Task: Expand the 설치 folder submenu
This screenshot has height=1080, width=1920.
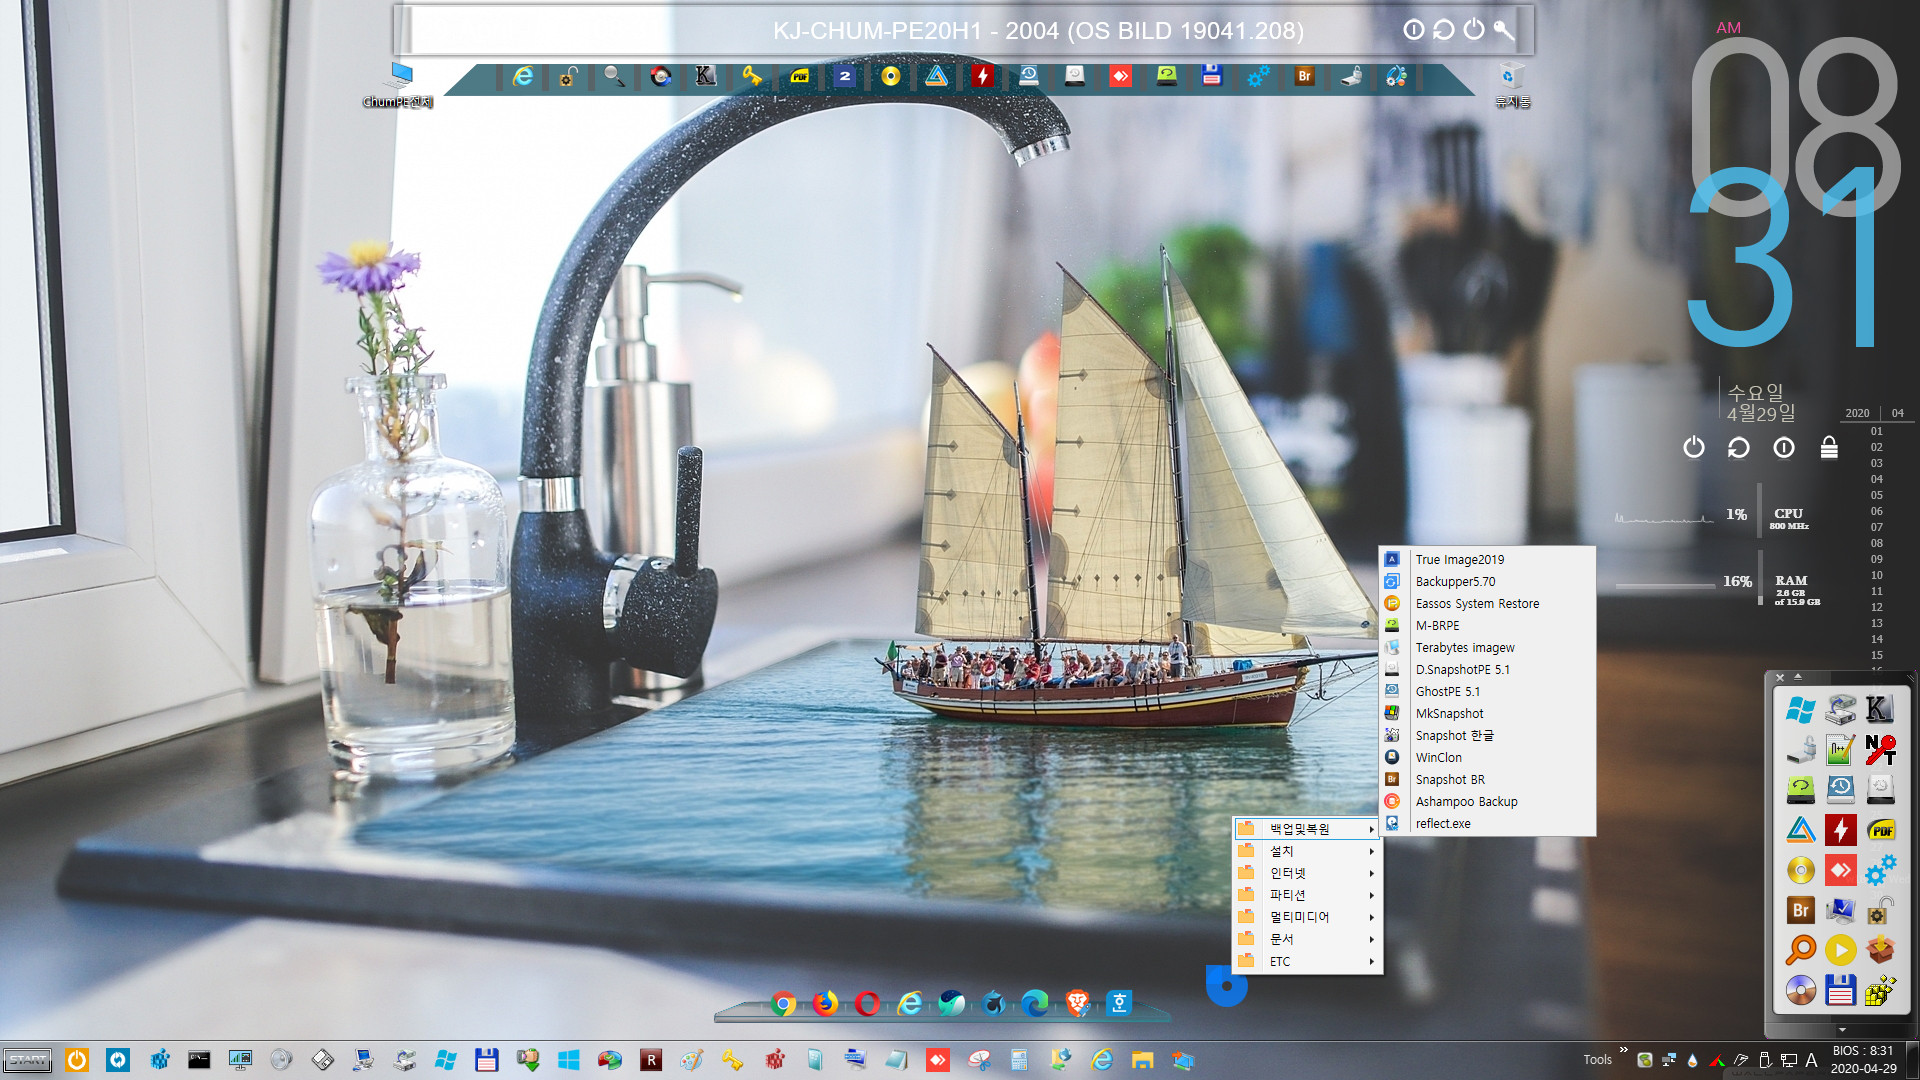Action: 1308,851
